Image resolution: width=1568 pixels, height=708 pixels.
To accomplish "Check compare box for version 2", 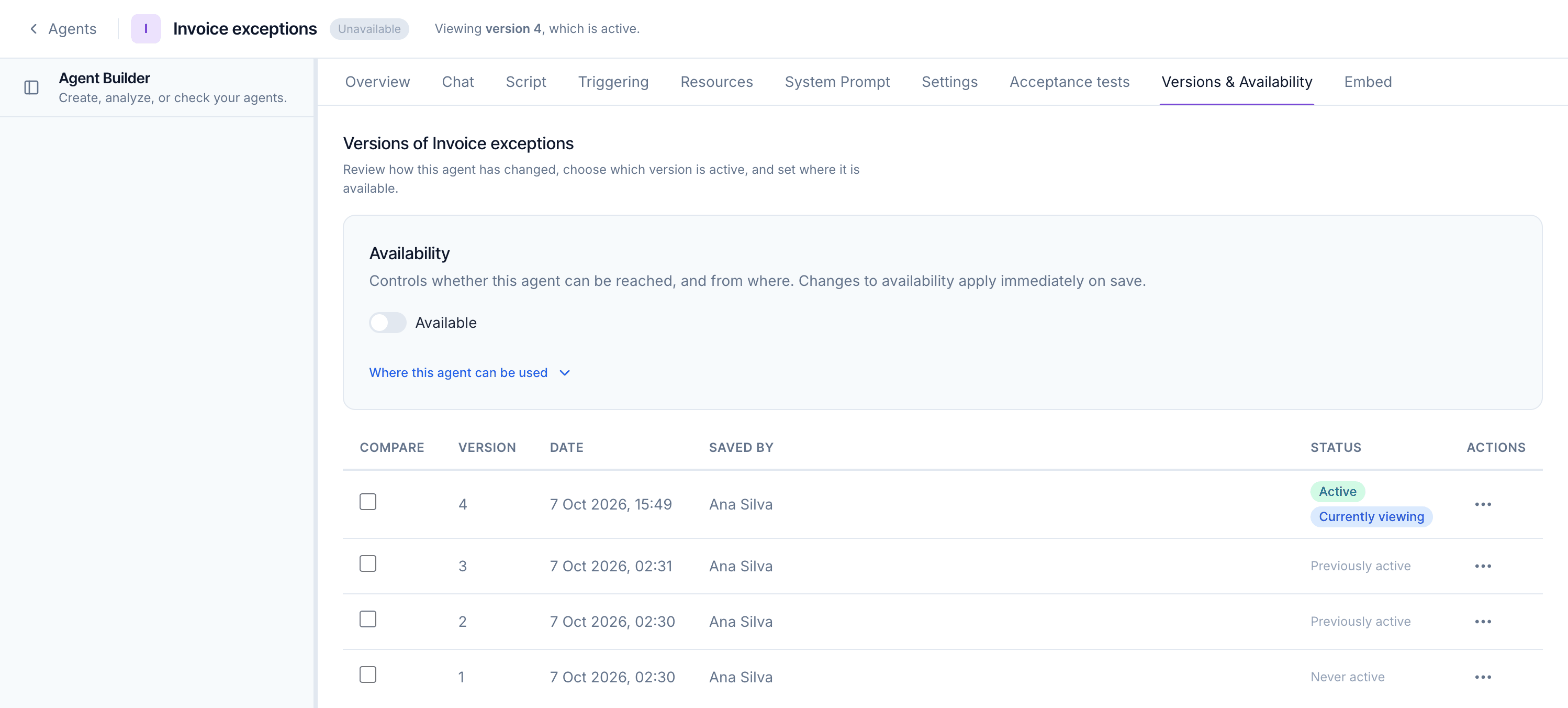I will 368,619.
